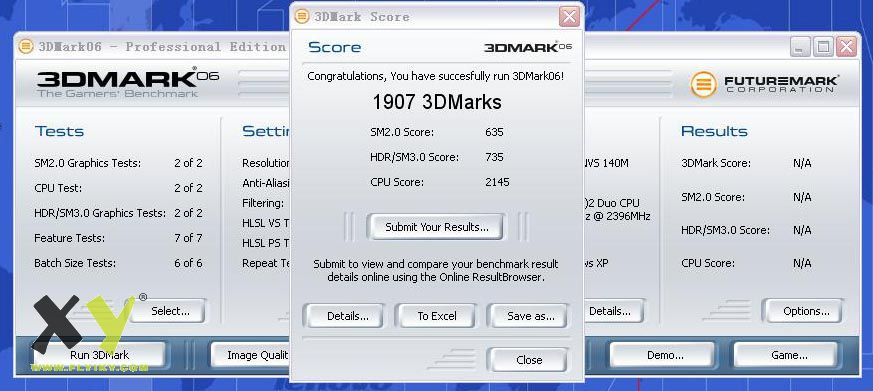
Task: Click the Resolution setting label
Action: (x=266, y=163)
